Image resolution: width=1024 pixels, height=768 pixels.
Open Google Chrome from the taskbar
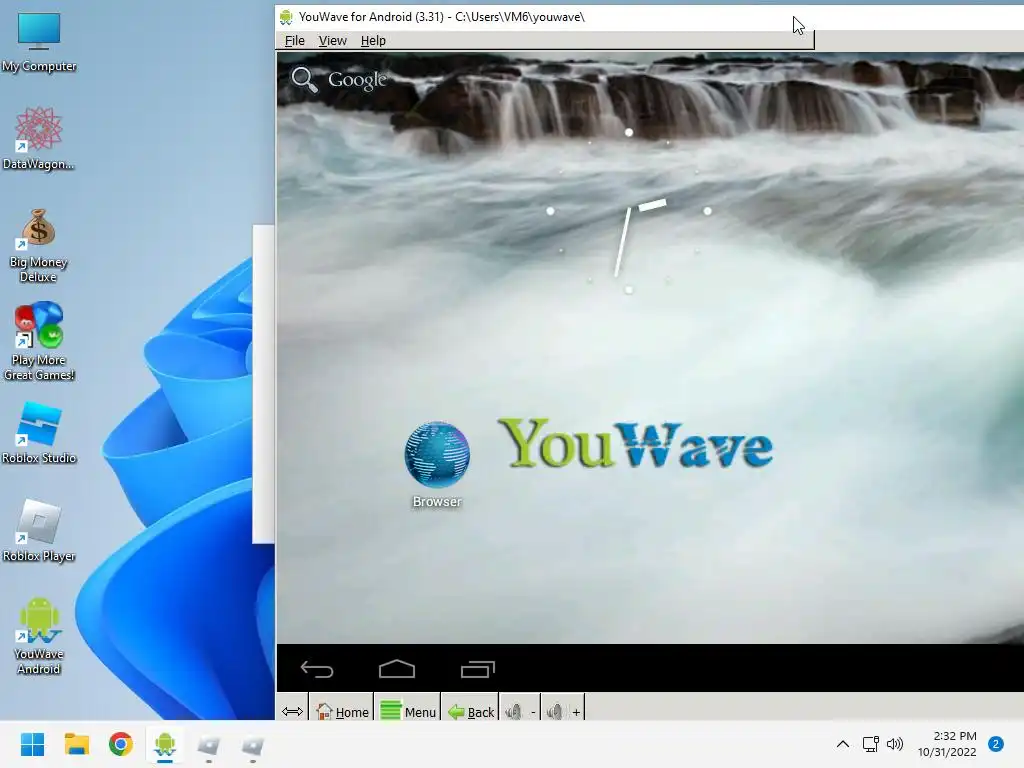pos(121,744)
